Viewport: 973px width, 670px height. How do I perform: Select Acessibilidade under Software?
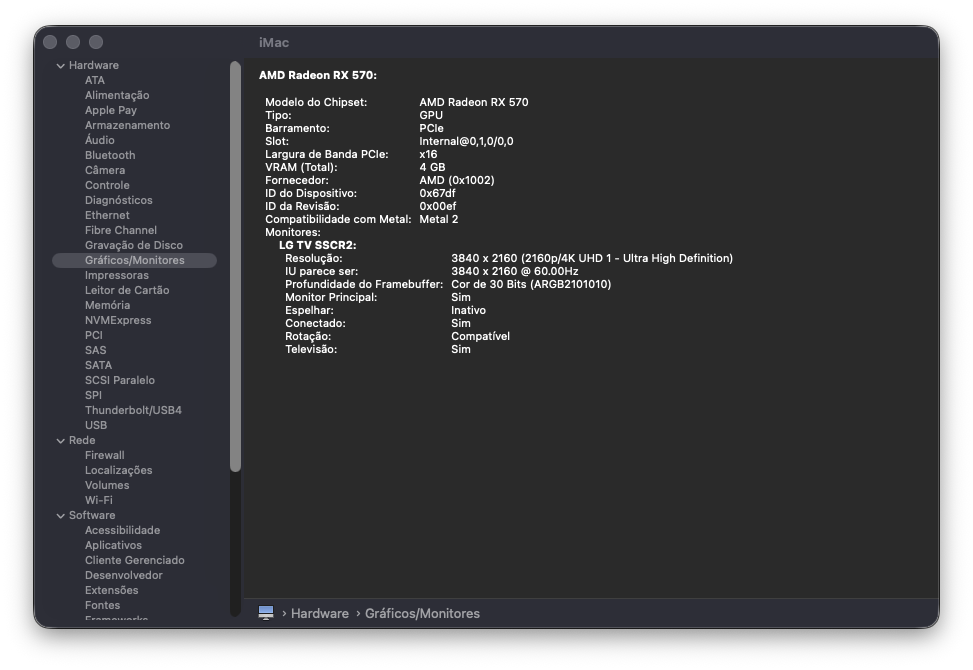[122, 530]
